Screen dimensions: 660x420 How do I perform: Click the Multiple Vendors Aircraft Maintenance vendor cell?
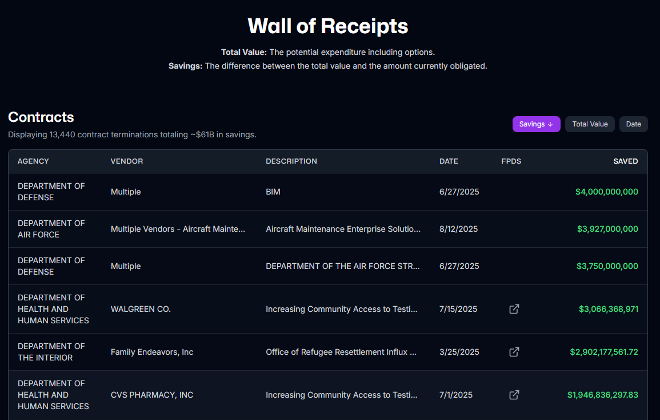tap(177, 229)
